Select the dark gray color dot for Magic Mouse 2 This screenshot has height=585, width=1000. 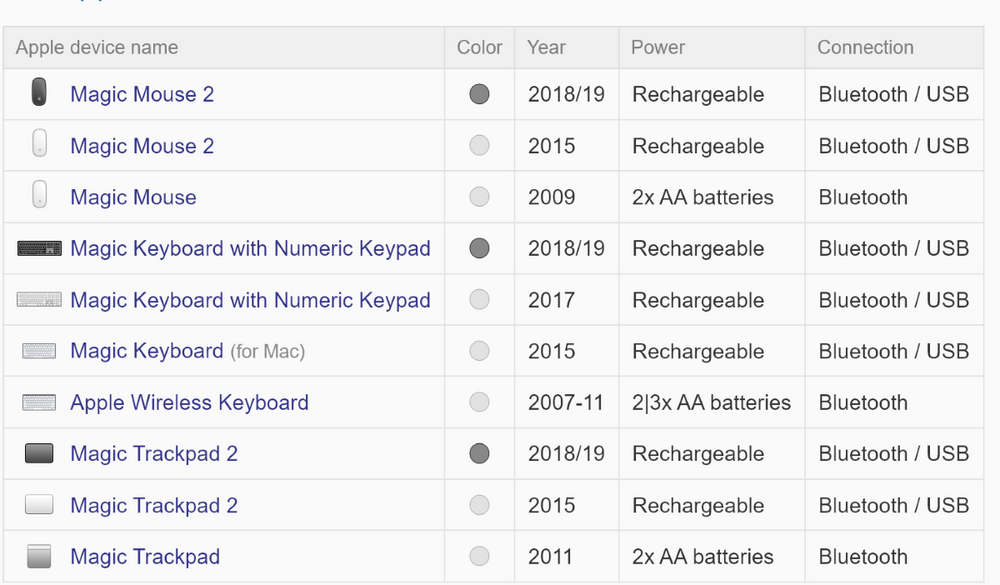[x=479, y=94]
